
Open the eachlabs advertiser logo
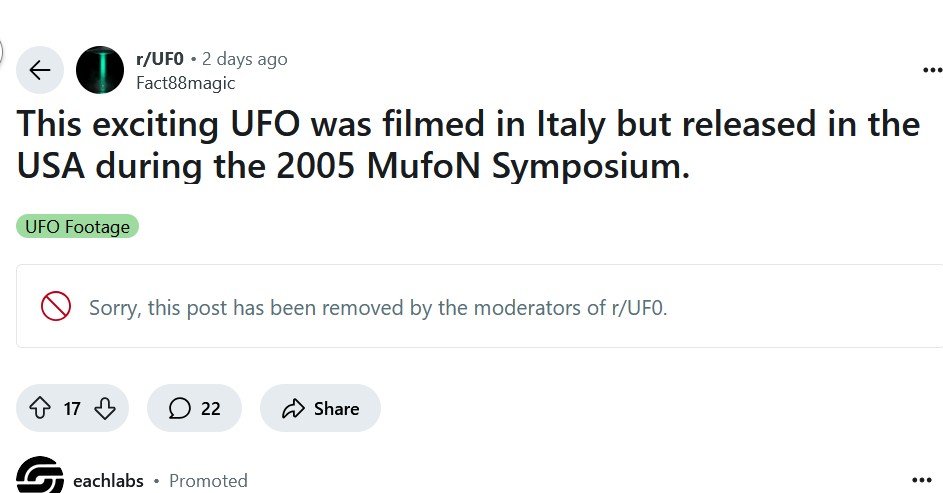click(x=40, y=477)
